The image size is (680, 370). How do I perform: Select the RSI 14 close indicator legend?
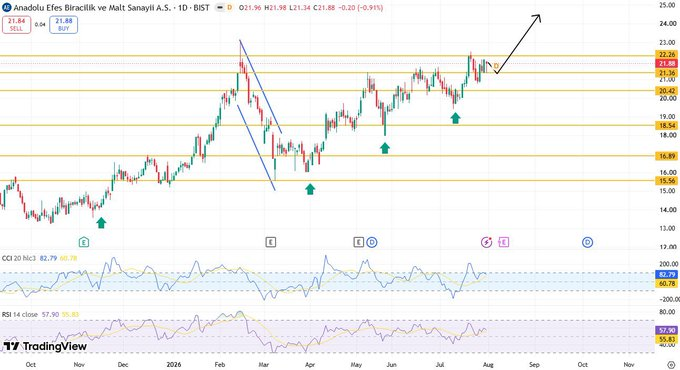pos(20,314)
